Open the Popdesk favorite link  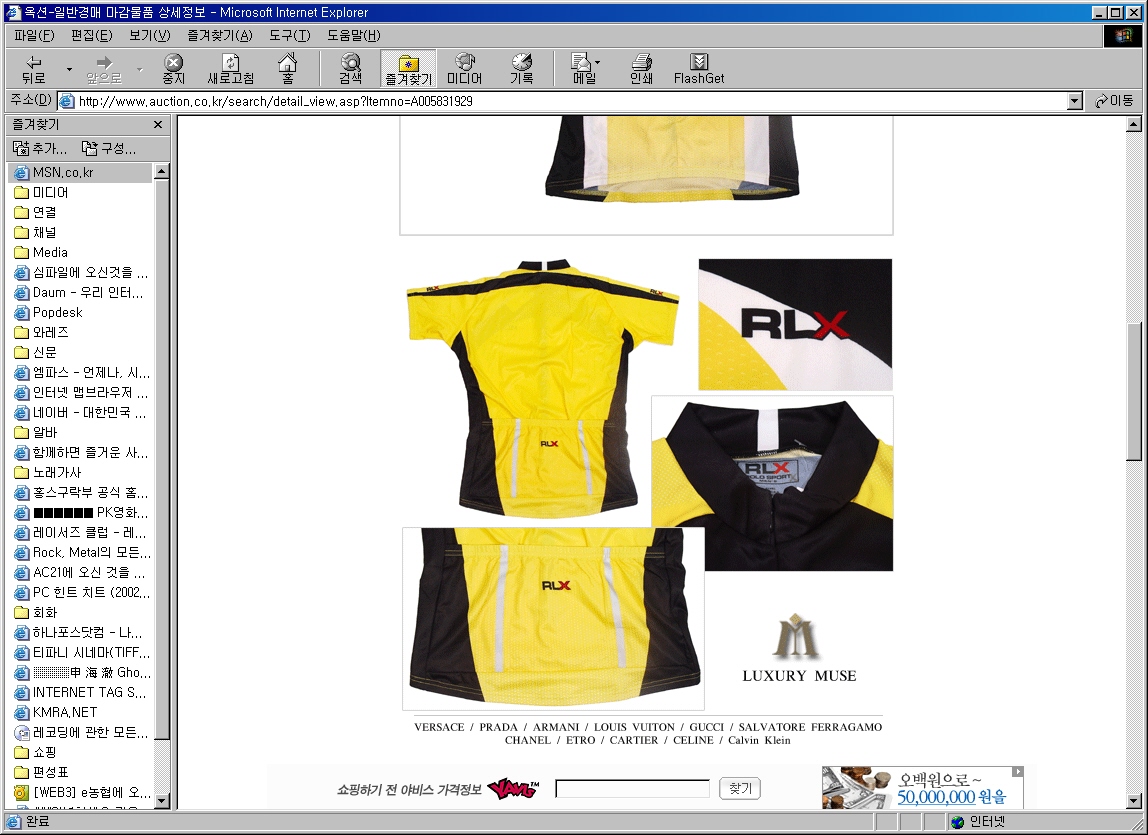coord(48,312)
